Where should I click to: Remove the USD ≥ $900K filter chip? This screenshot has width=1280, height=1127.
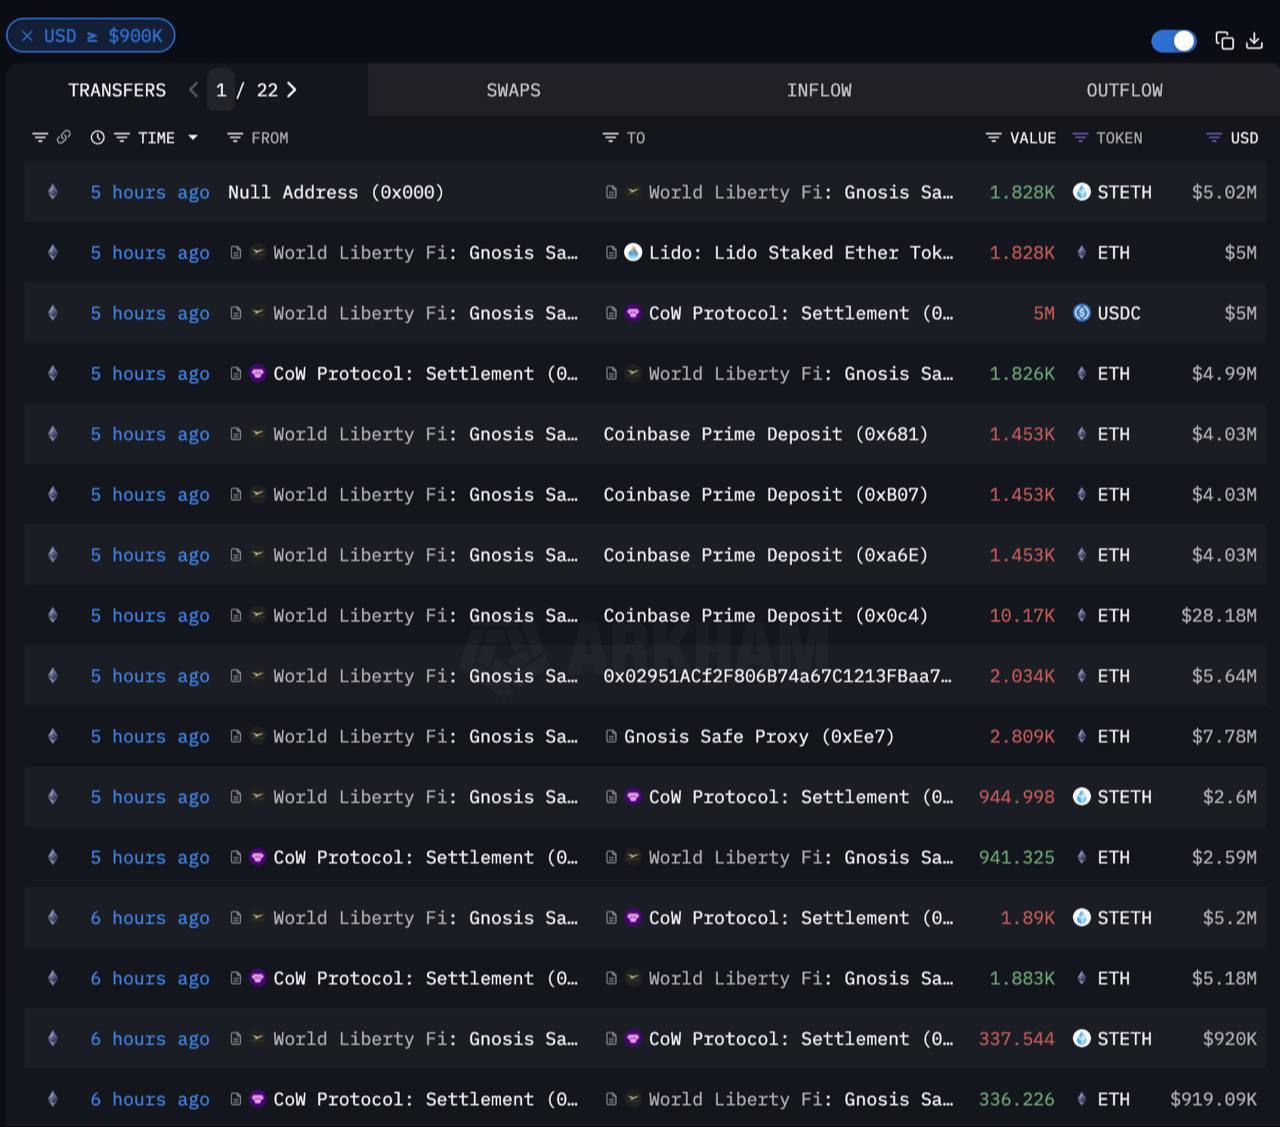click(x=27, y=36)
